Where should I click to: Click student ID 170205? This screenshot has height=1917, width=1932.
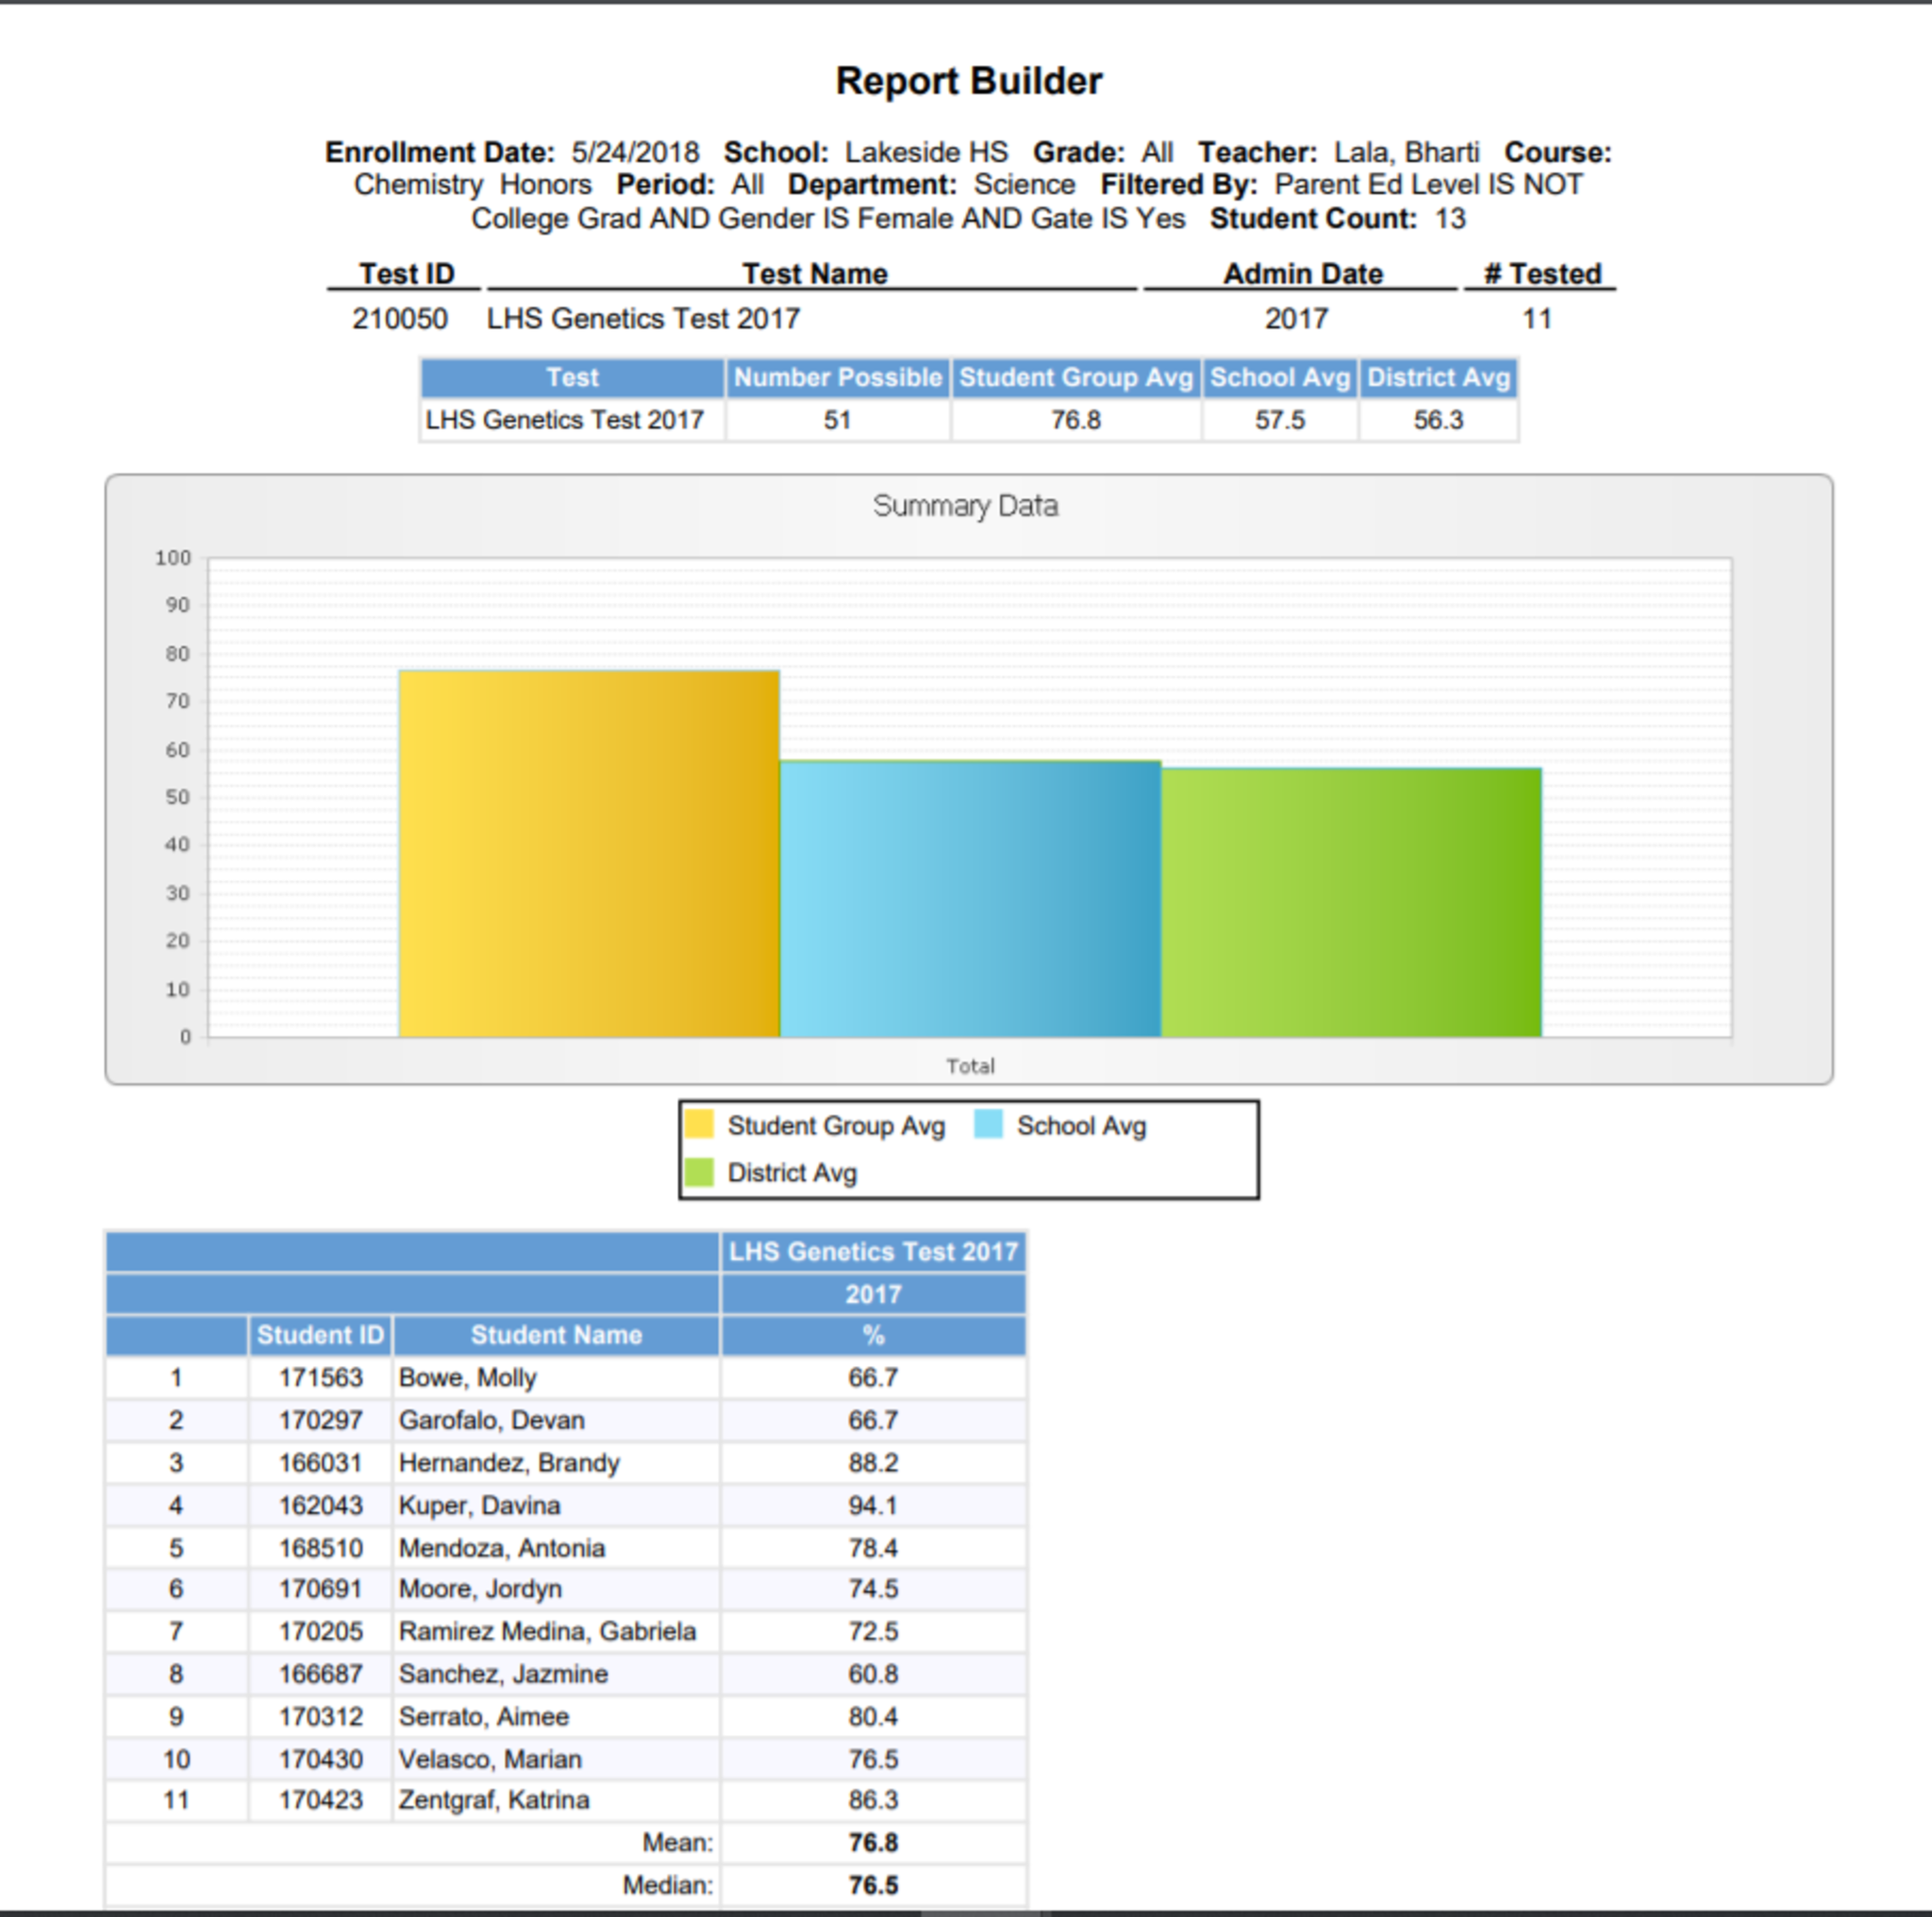coord(320,1632)
